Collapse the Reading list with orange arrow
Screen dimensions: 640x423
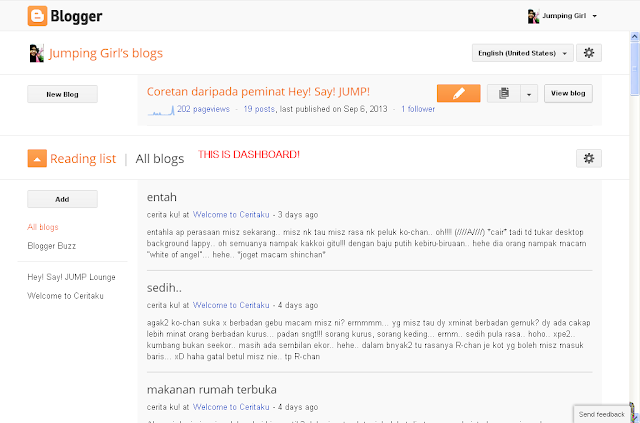[37, 158]
